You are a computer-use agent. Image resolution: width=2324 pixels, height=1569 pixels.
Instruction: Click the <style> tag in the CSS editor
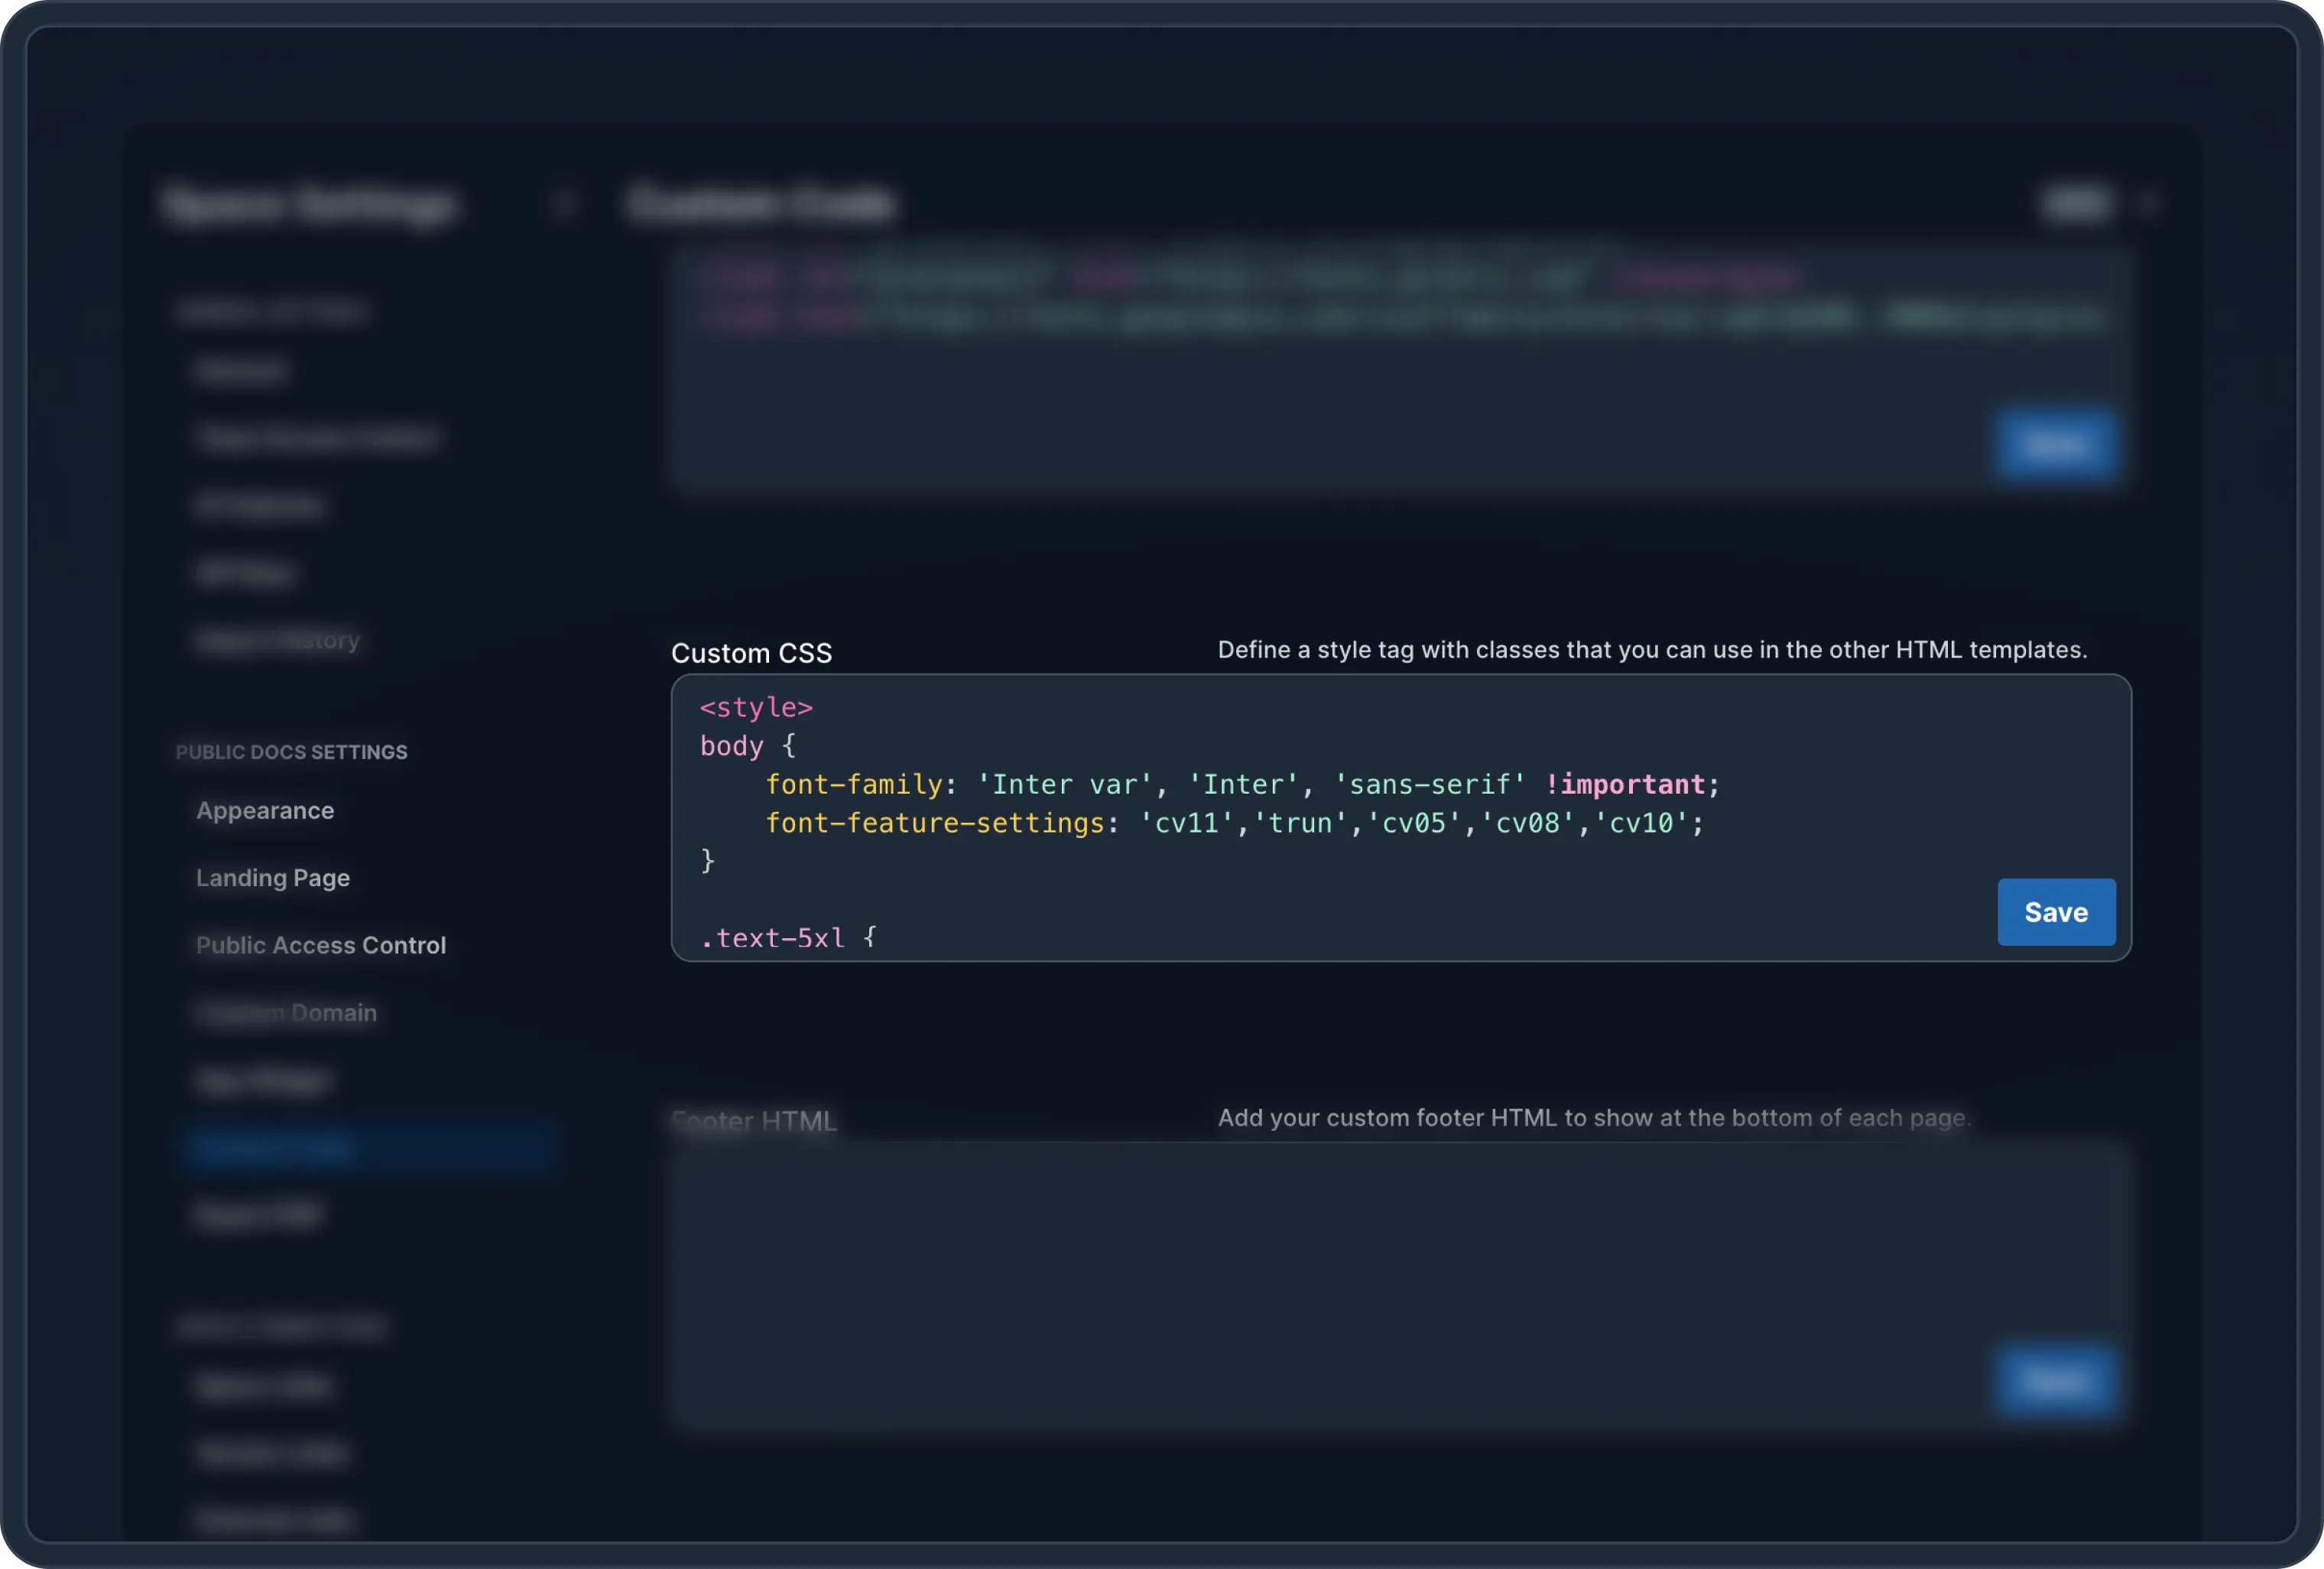[756, 707]
